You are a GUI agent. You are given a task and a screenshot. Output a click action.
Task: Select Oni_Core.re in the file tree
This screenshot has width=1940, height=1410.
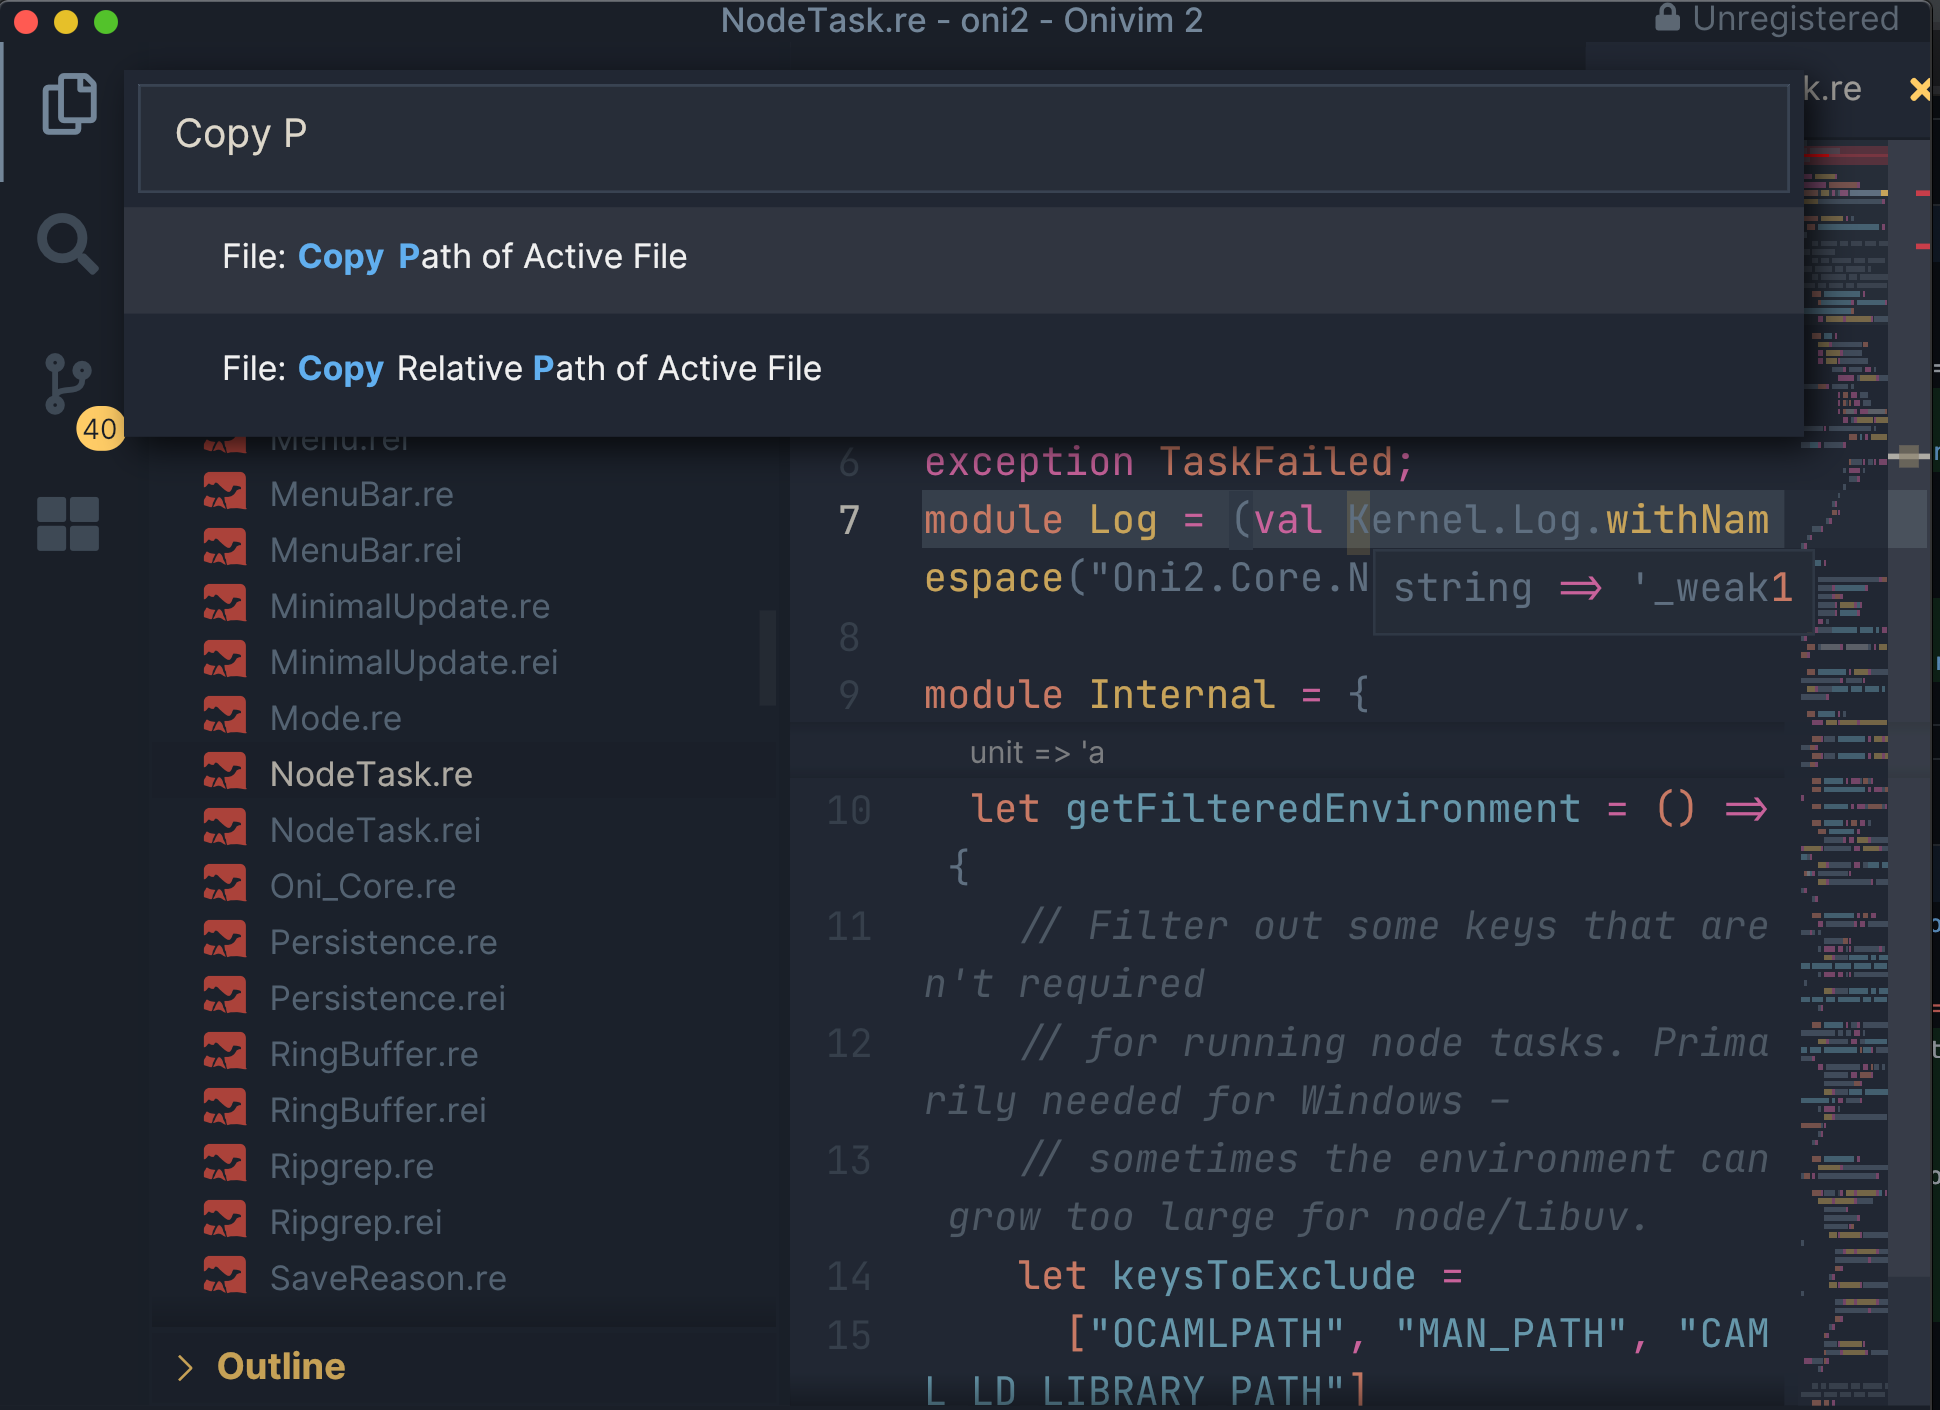tap(363, 885)
